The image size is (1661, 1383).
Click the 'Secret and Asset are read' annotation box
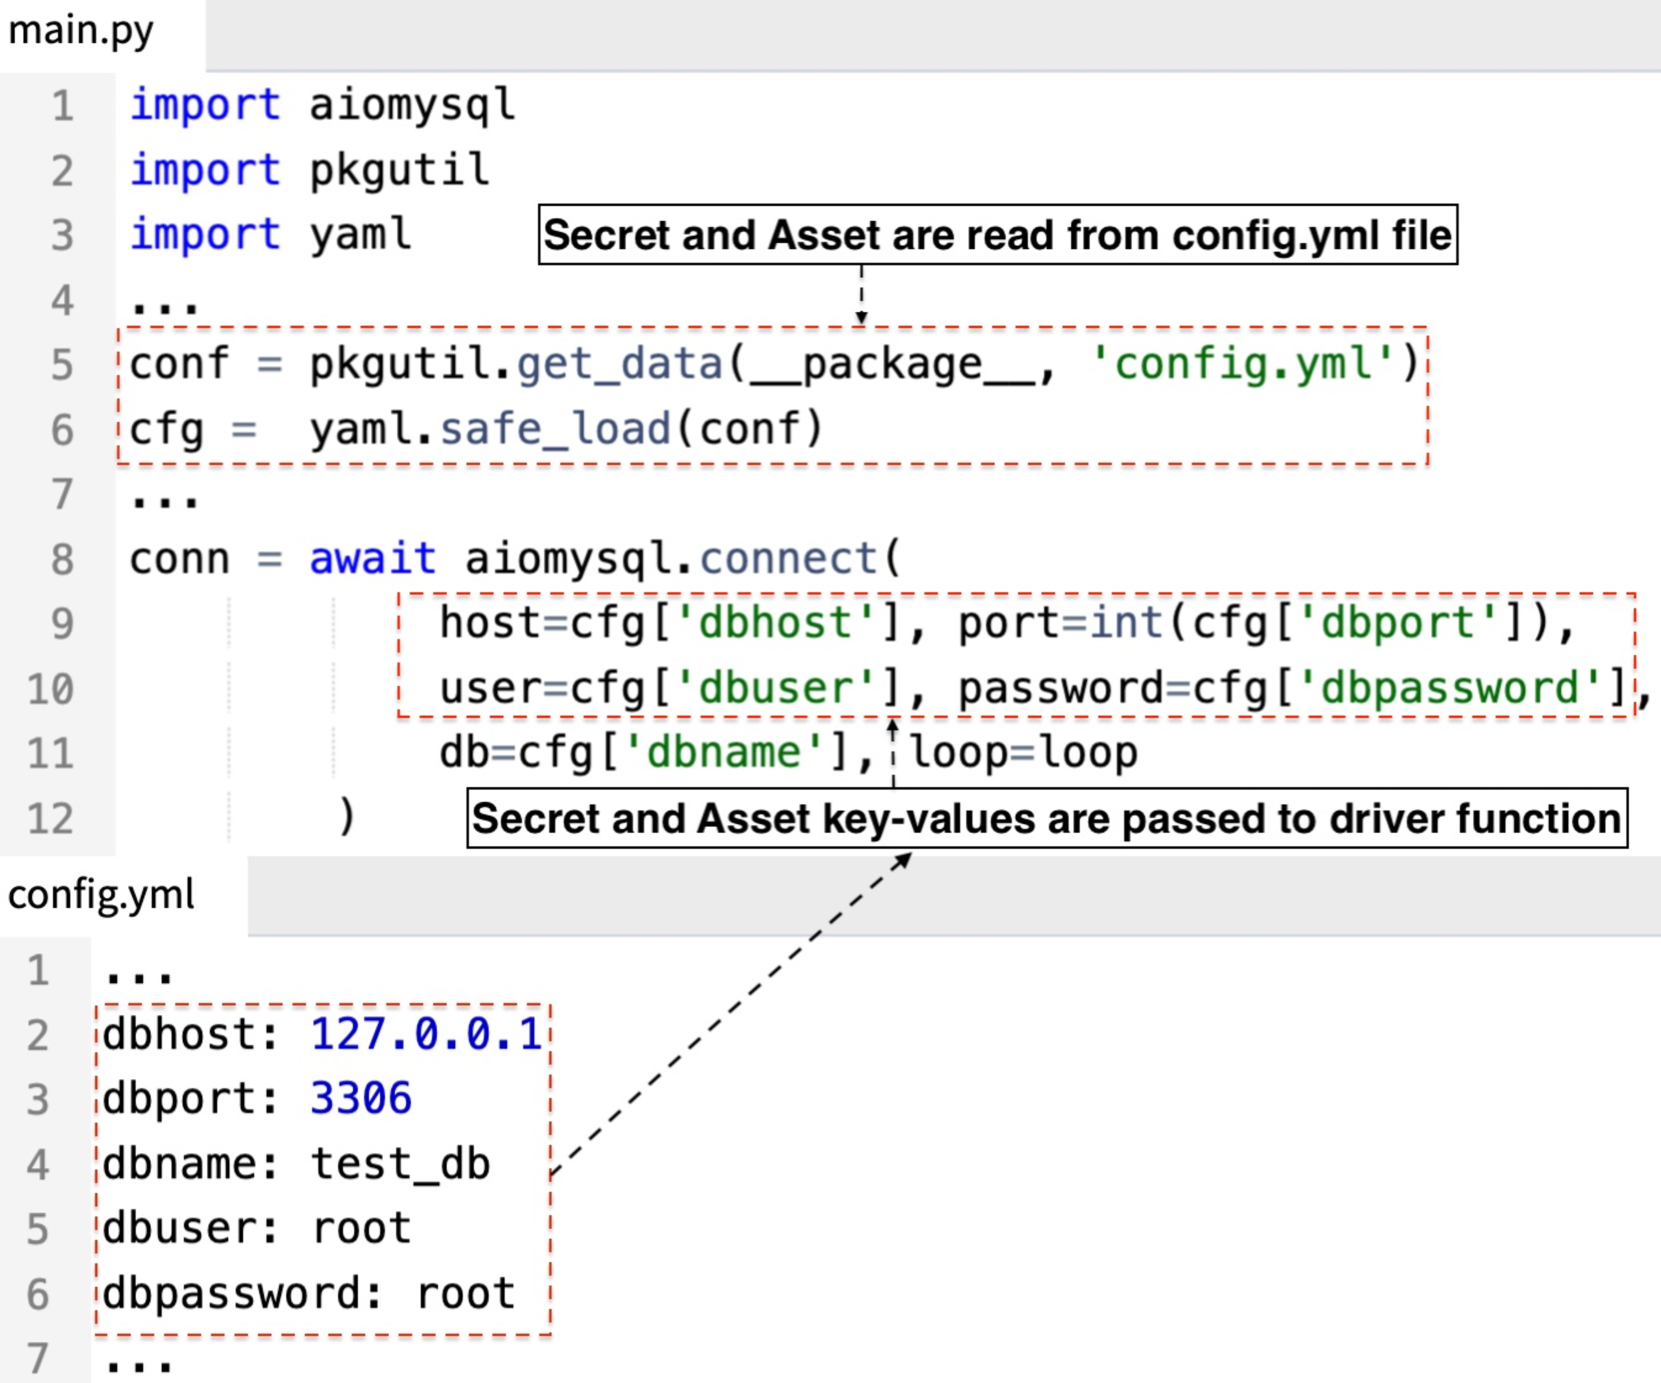[997, 236]
